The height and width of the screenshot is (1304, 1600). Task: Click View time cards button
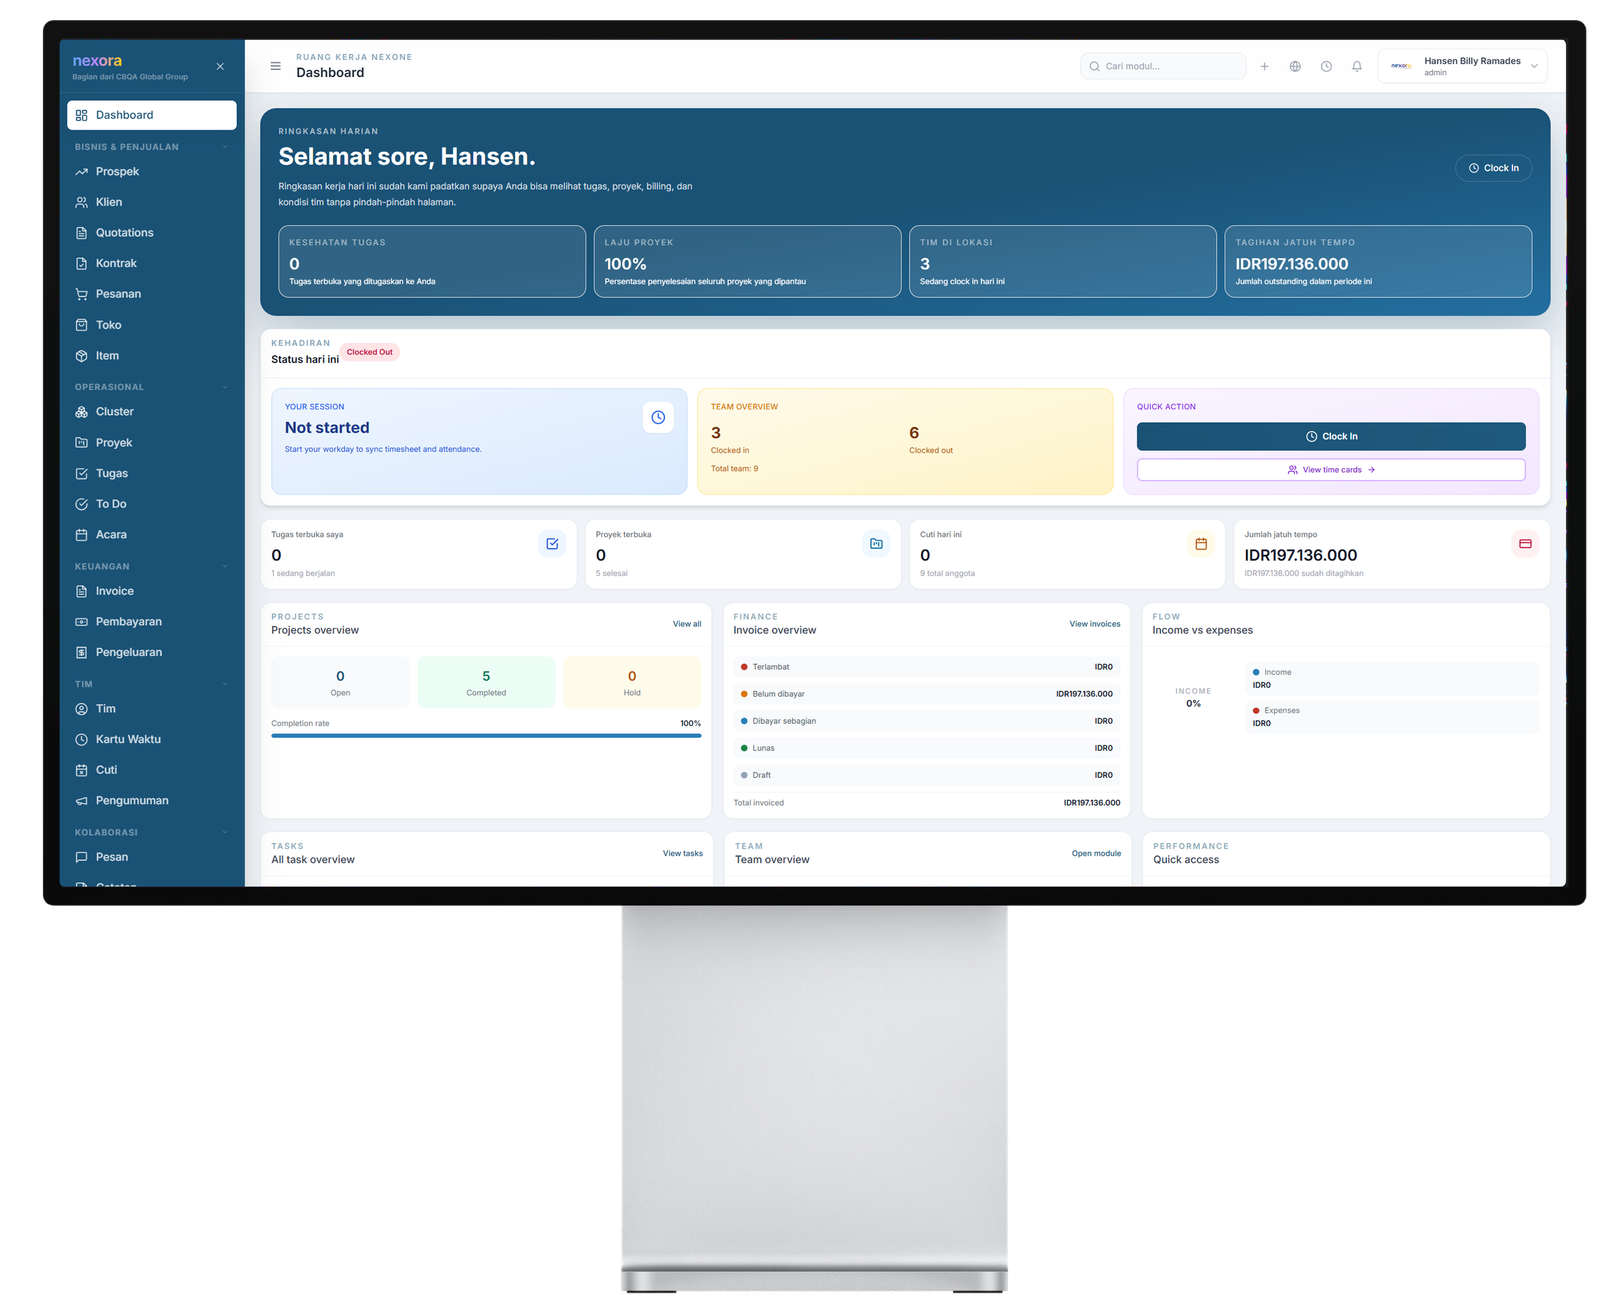[1331, 470]
